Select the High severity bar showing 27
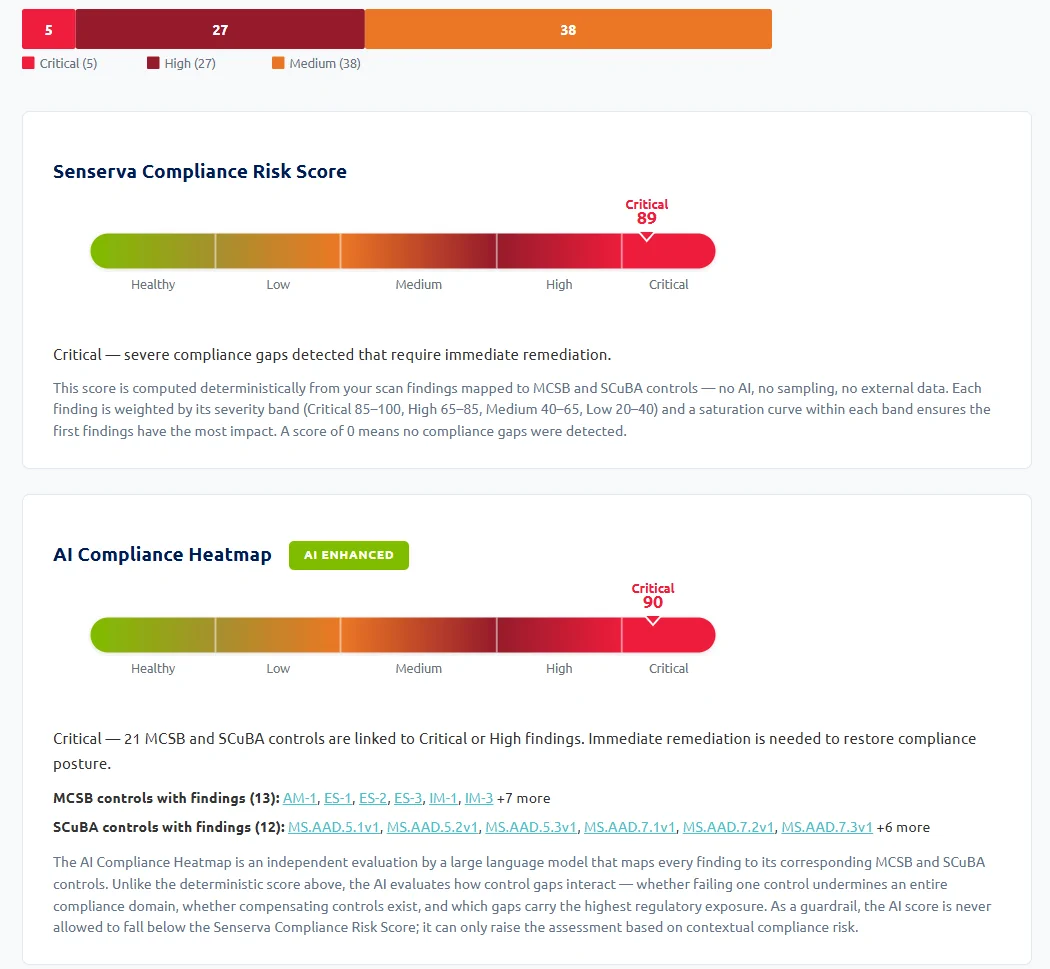1050x969 pixels. 220,29
